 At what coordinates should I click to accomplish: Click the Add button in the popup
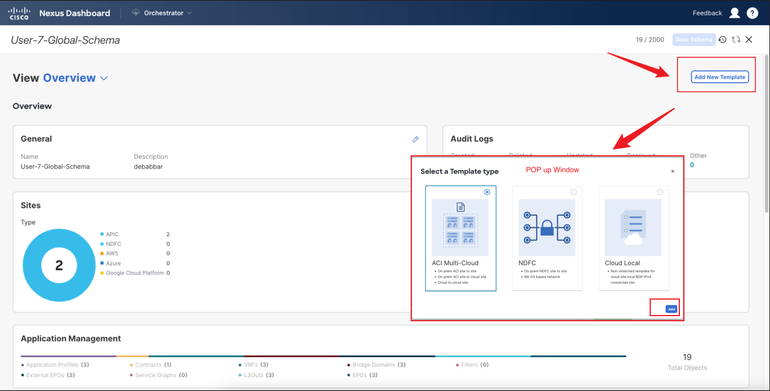671,309
